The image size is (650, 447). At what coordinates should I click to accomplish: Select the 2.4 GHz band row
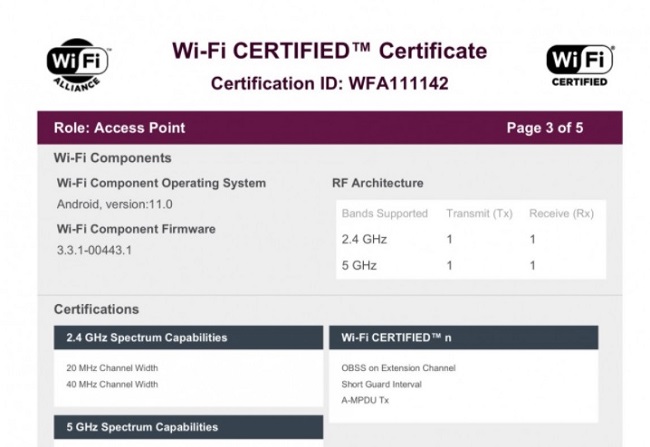coord(471,239)
